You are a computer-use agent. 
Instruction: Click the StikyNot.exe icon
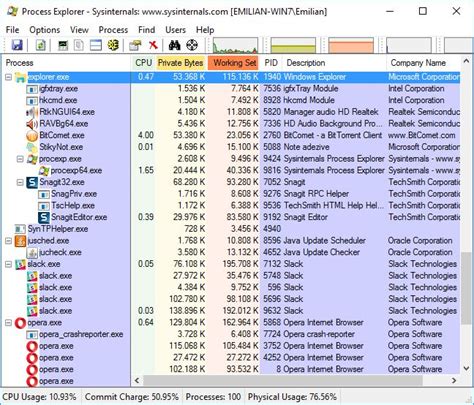(x=32, y=147)
